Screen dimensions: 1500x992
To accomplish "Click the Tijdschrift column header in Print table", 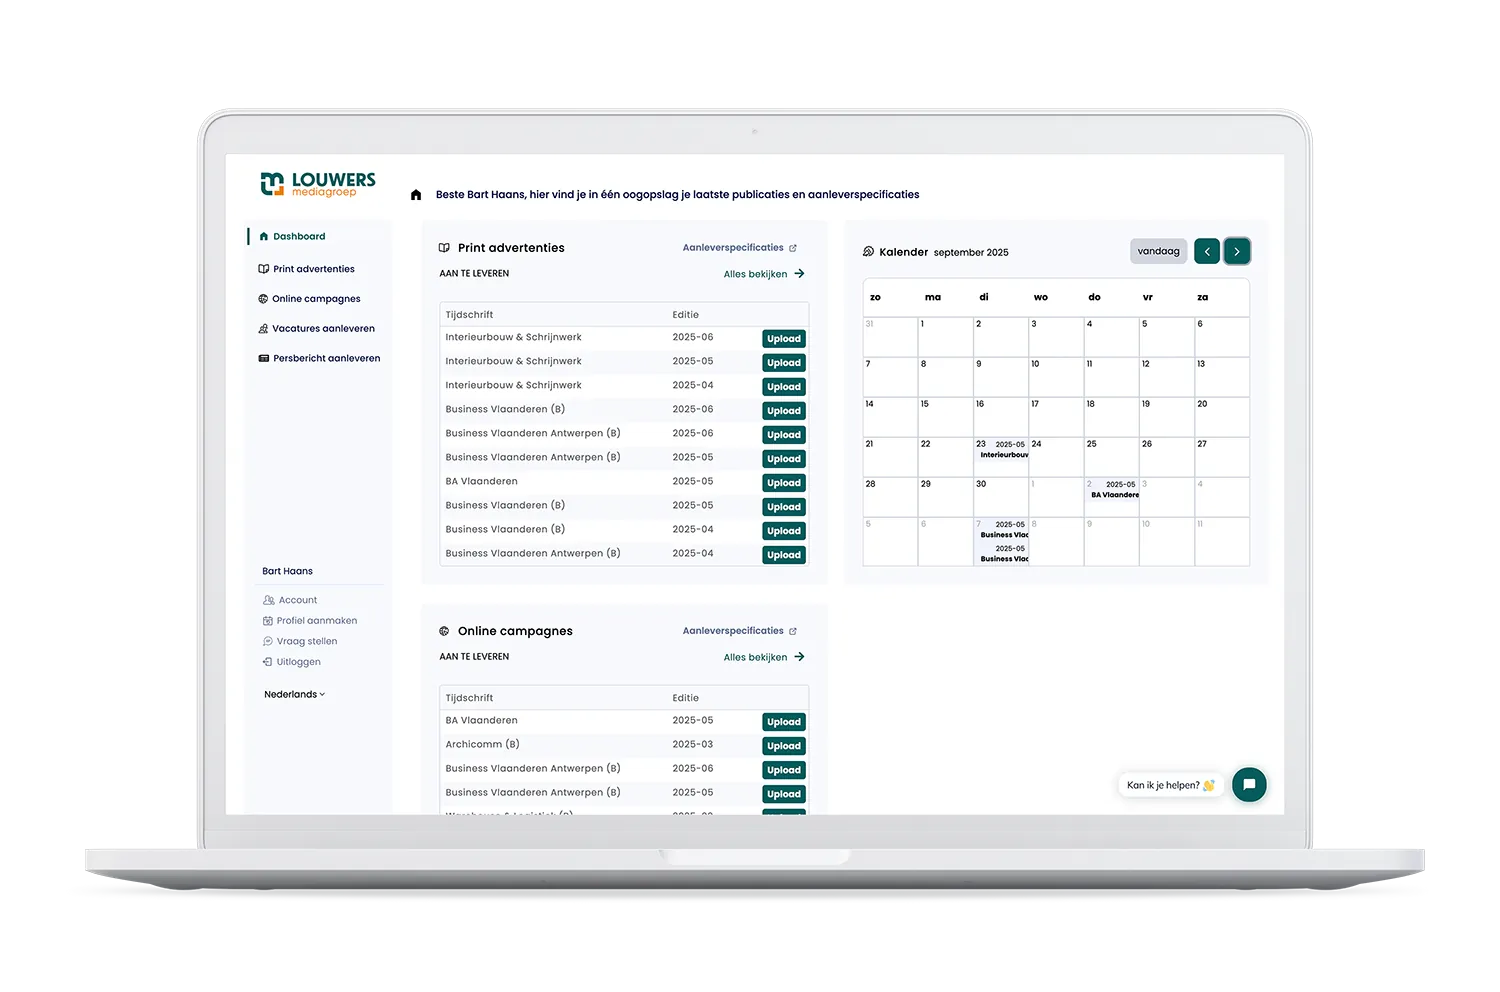I will tap(469, 315).
